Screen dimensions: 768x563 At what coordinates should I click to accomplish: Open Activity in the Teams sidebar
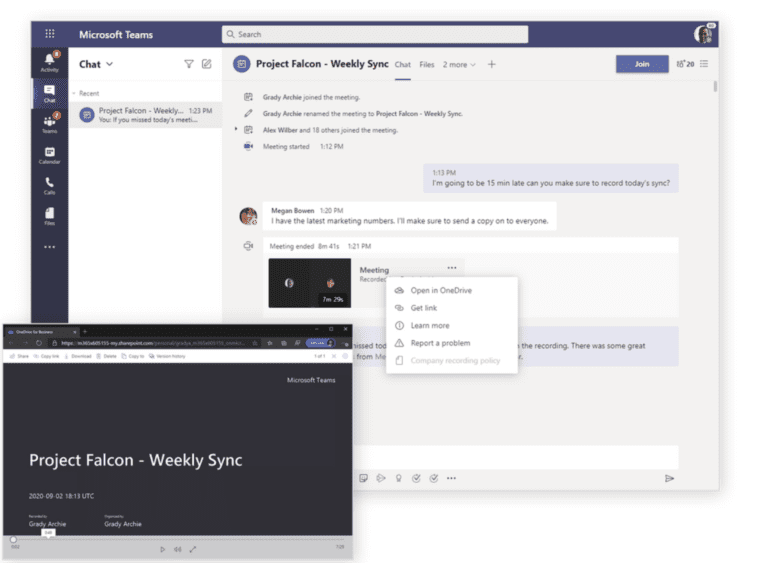point(49,62)
